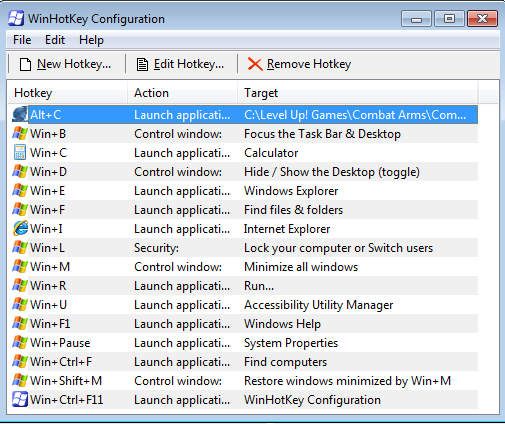This screenshot has width=505, height=424.
Task: Click the Windows flag icon beside Win+M
Action: [20, 267]
